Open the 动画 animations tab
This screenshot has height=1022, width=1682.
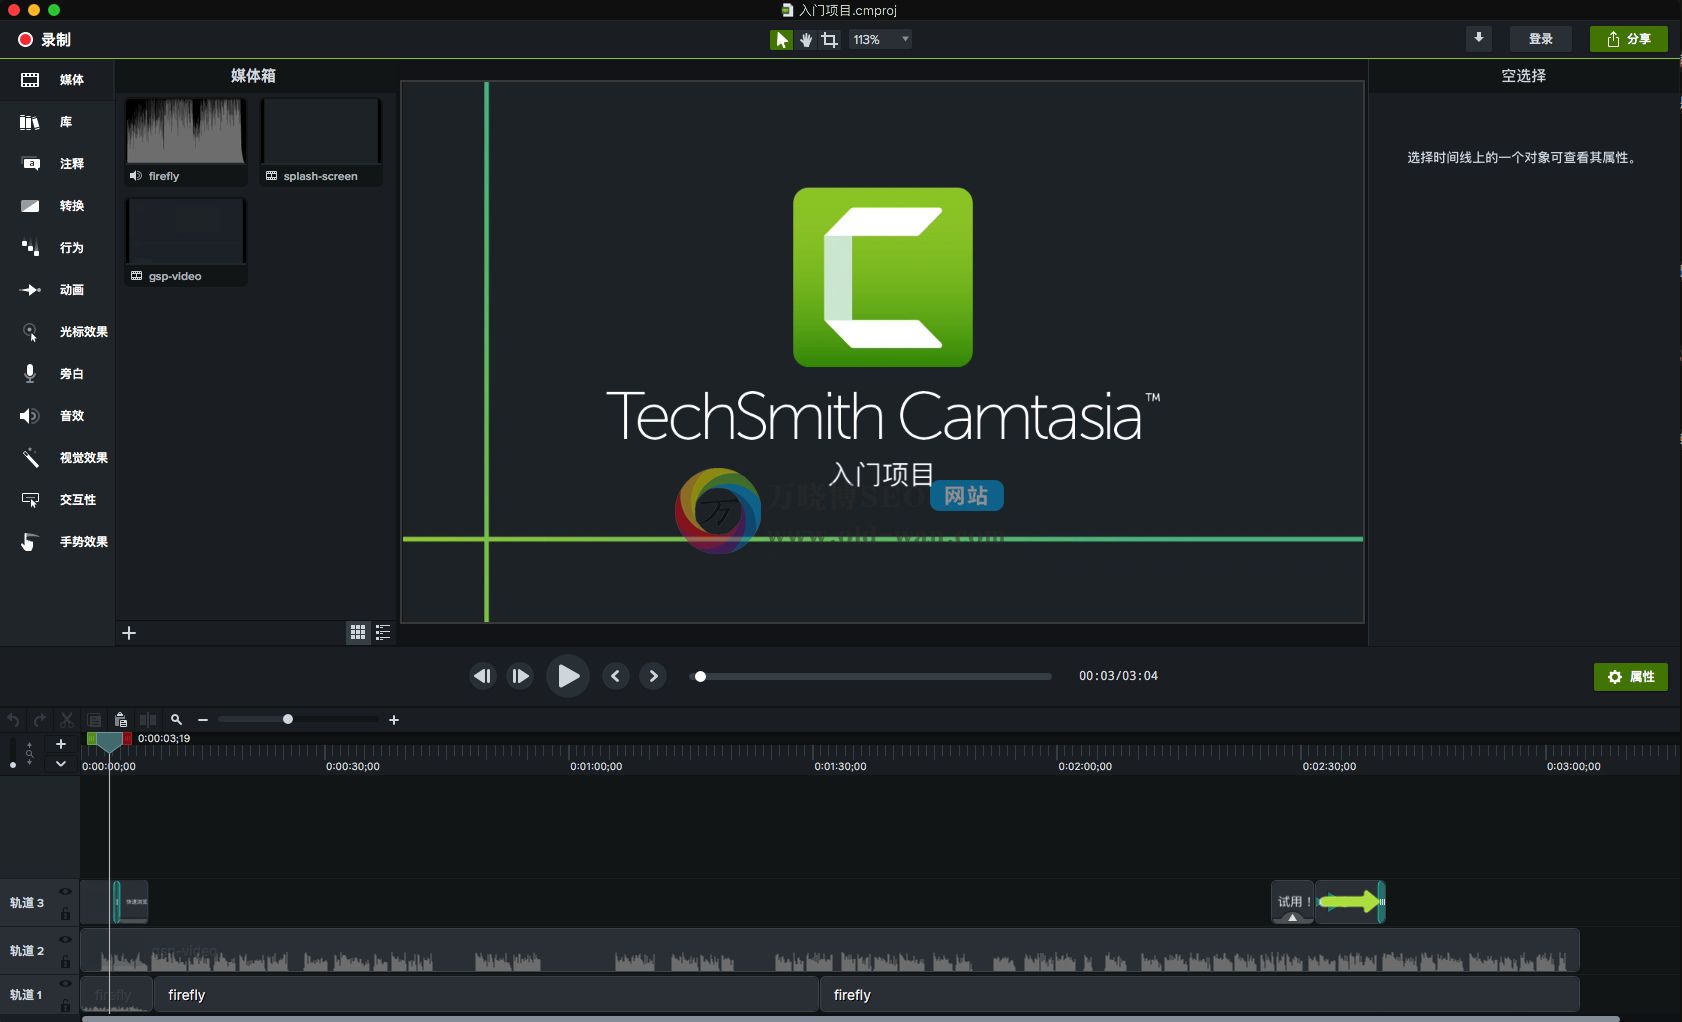click(x=56, y=290)
